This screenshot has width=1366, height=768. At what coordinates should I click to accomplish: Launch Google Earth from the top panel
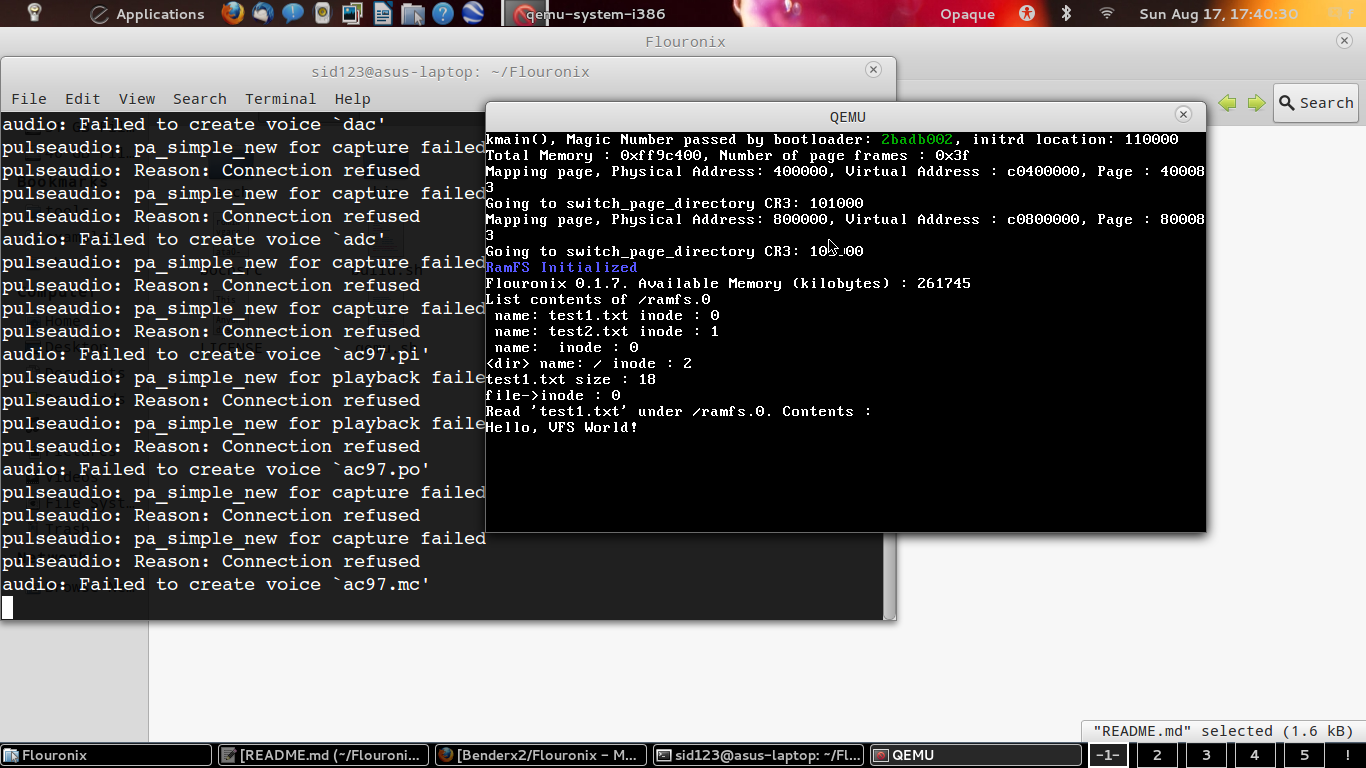point(472,13)
